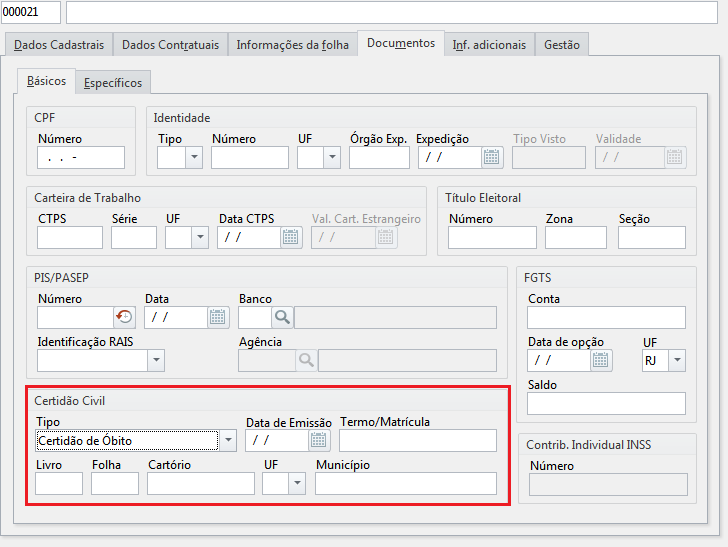728x547 pixels.
Task: Click the employee name field at top
Action: (x=392, y=12)
